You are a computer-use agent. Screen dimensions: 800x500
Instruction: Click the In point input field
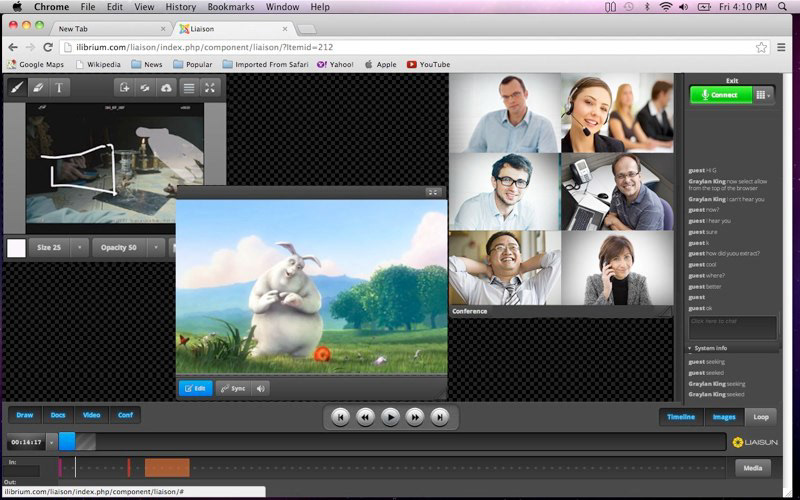21,471
